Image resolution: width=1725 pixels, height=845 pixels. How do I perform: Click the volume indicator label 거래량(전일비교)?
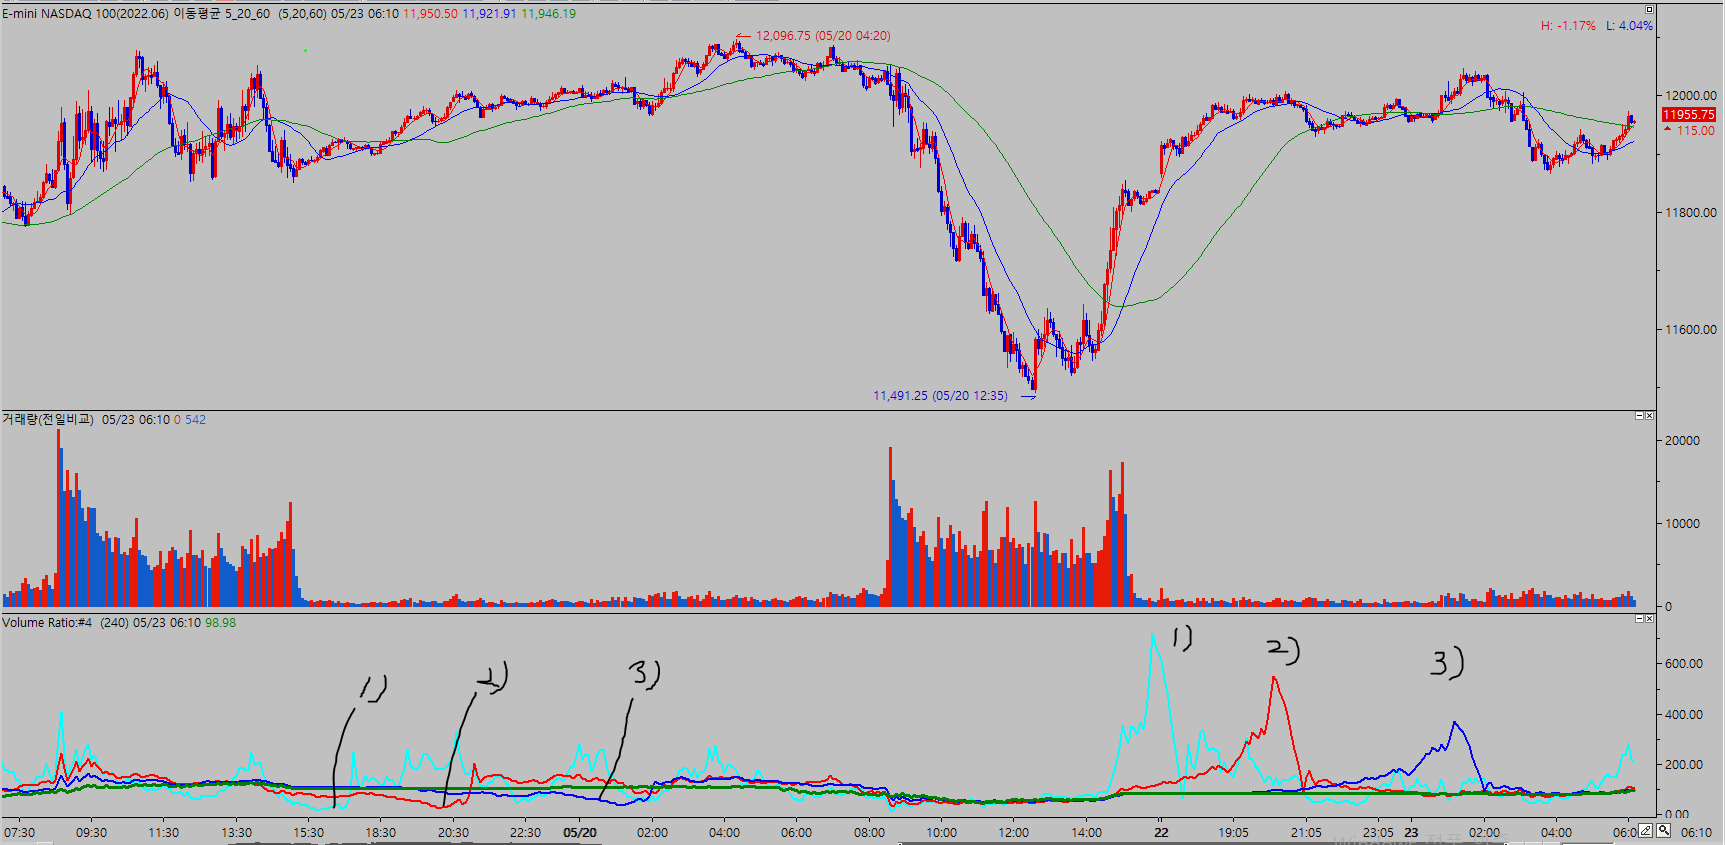tap(48, 420)
